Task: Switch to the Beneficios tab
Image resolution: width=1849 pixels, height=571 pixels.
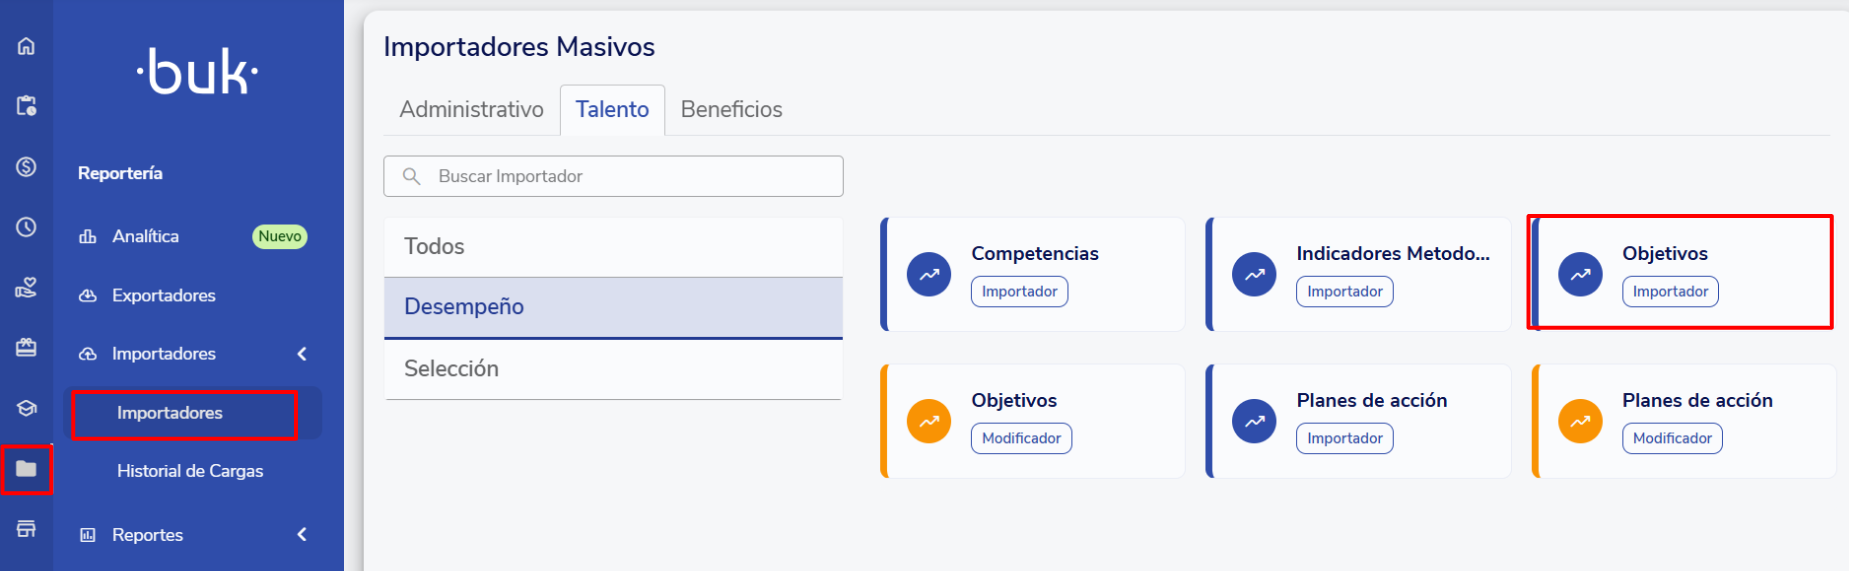Action: [731, 110]
